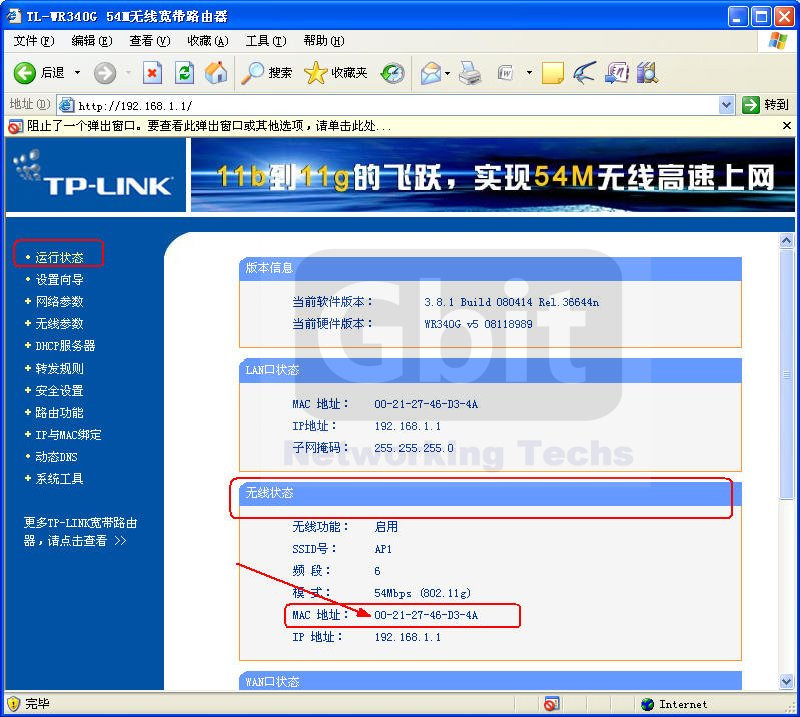Screen dimensions: 800x717
Task: Print the page with the printer icon
Action: [470, 73]
